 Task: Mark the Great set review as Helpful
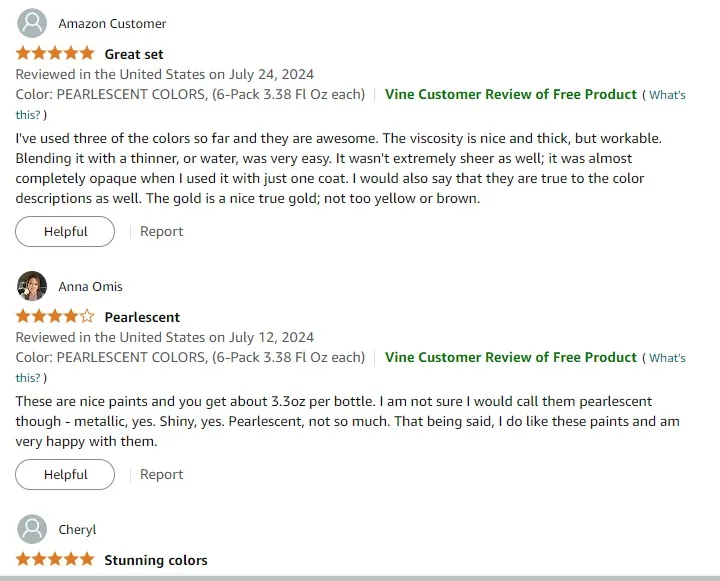coord(65,231)
